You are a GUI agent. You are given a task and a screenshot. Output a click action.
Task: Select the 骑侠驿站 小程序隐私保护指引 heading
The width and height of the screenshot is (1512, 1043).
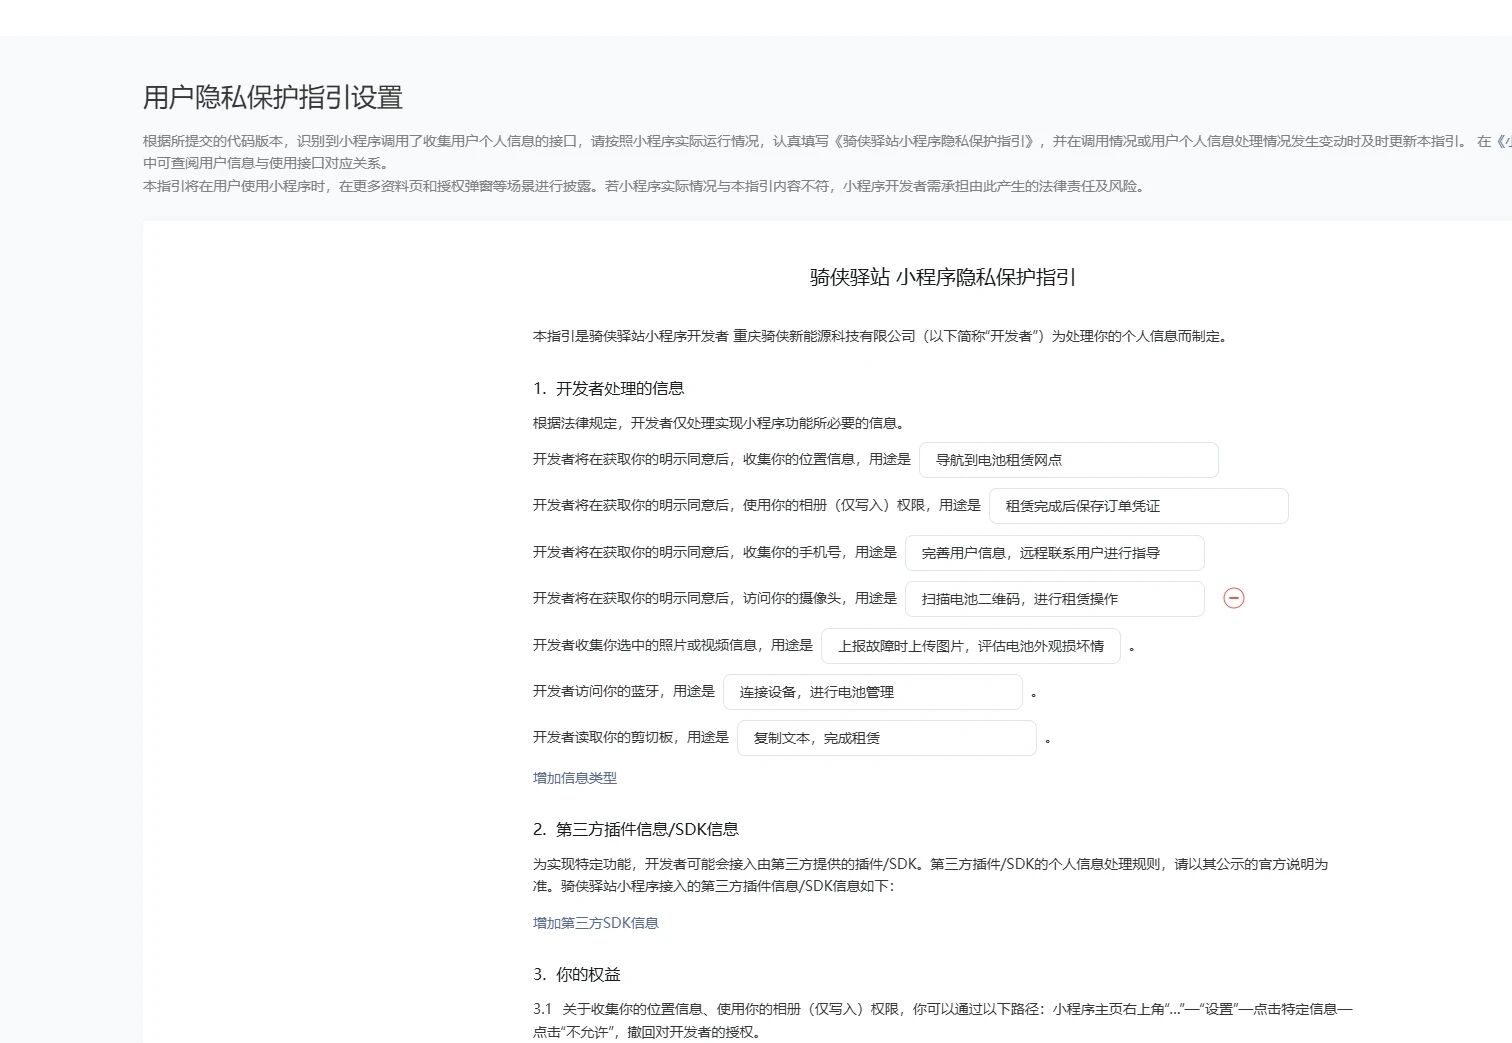point(942,277)
